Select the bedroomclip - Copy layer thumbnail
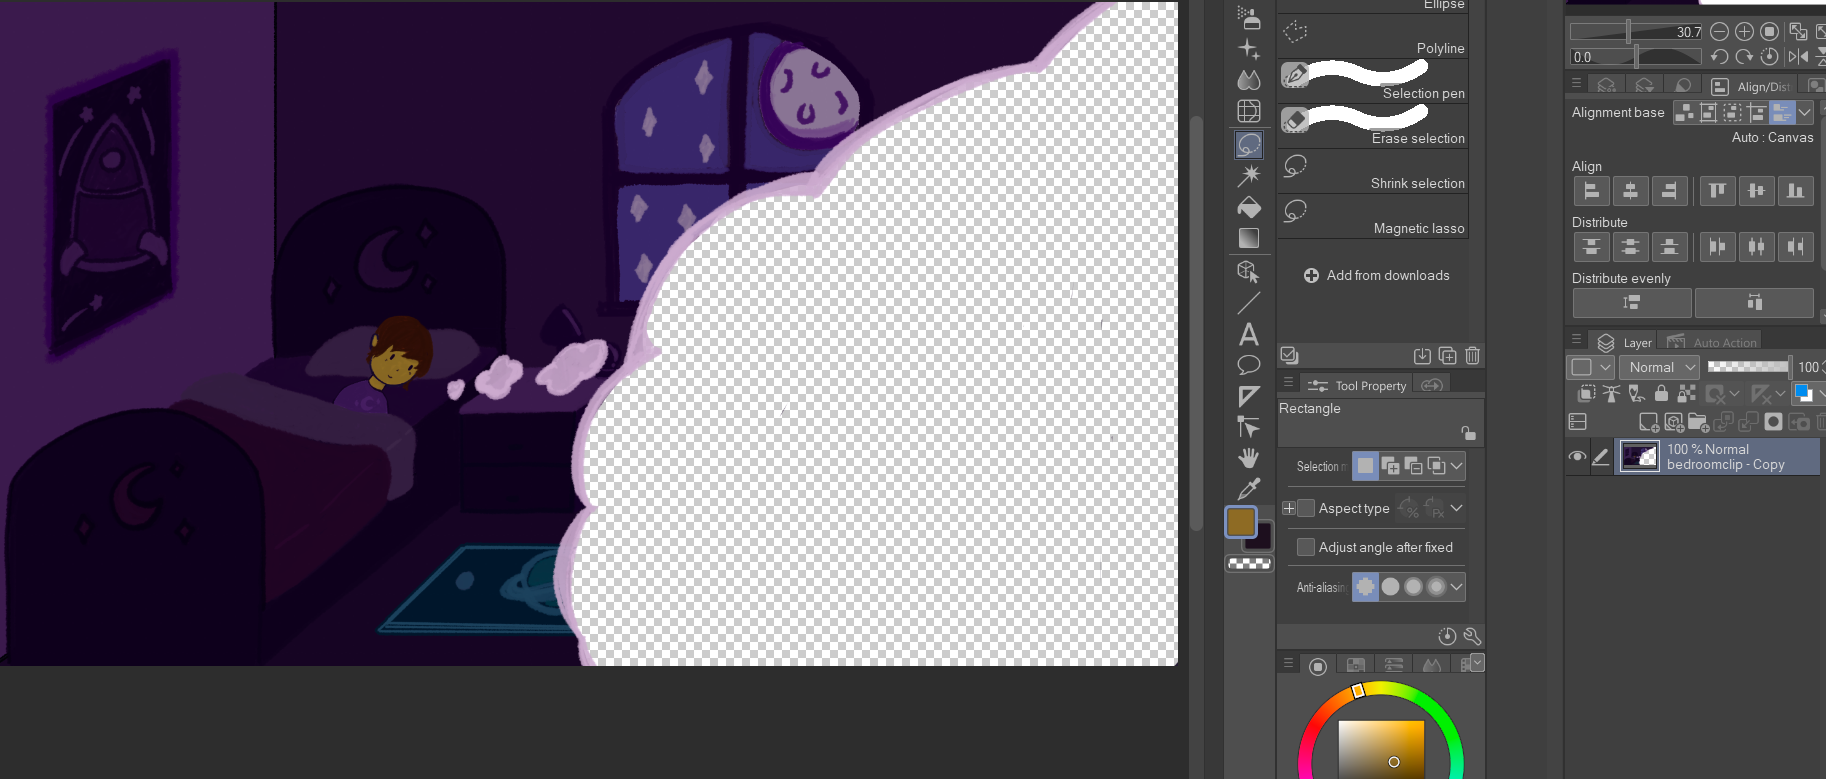Viewport: 1826px width, 779px height. [1640, 457]
